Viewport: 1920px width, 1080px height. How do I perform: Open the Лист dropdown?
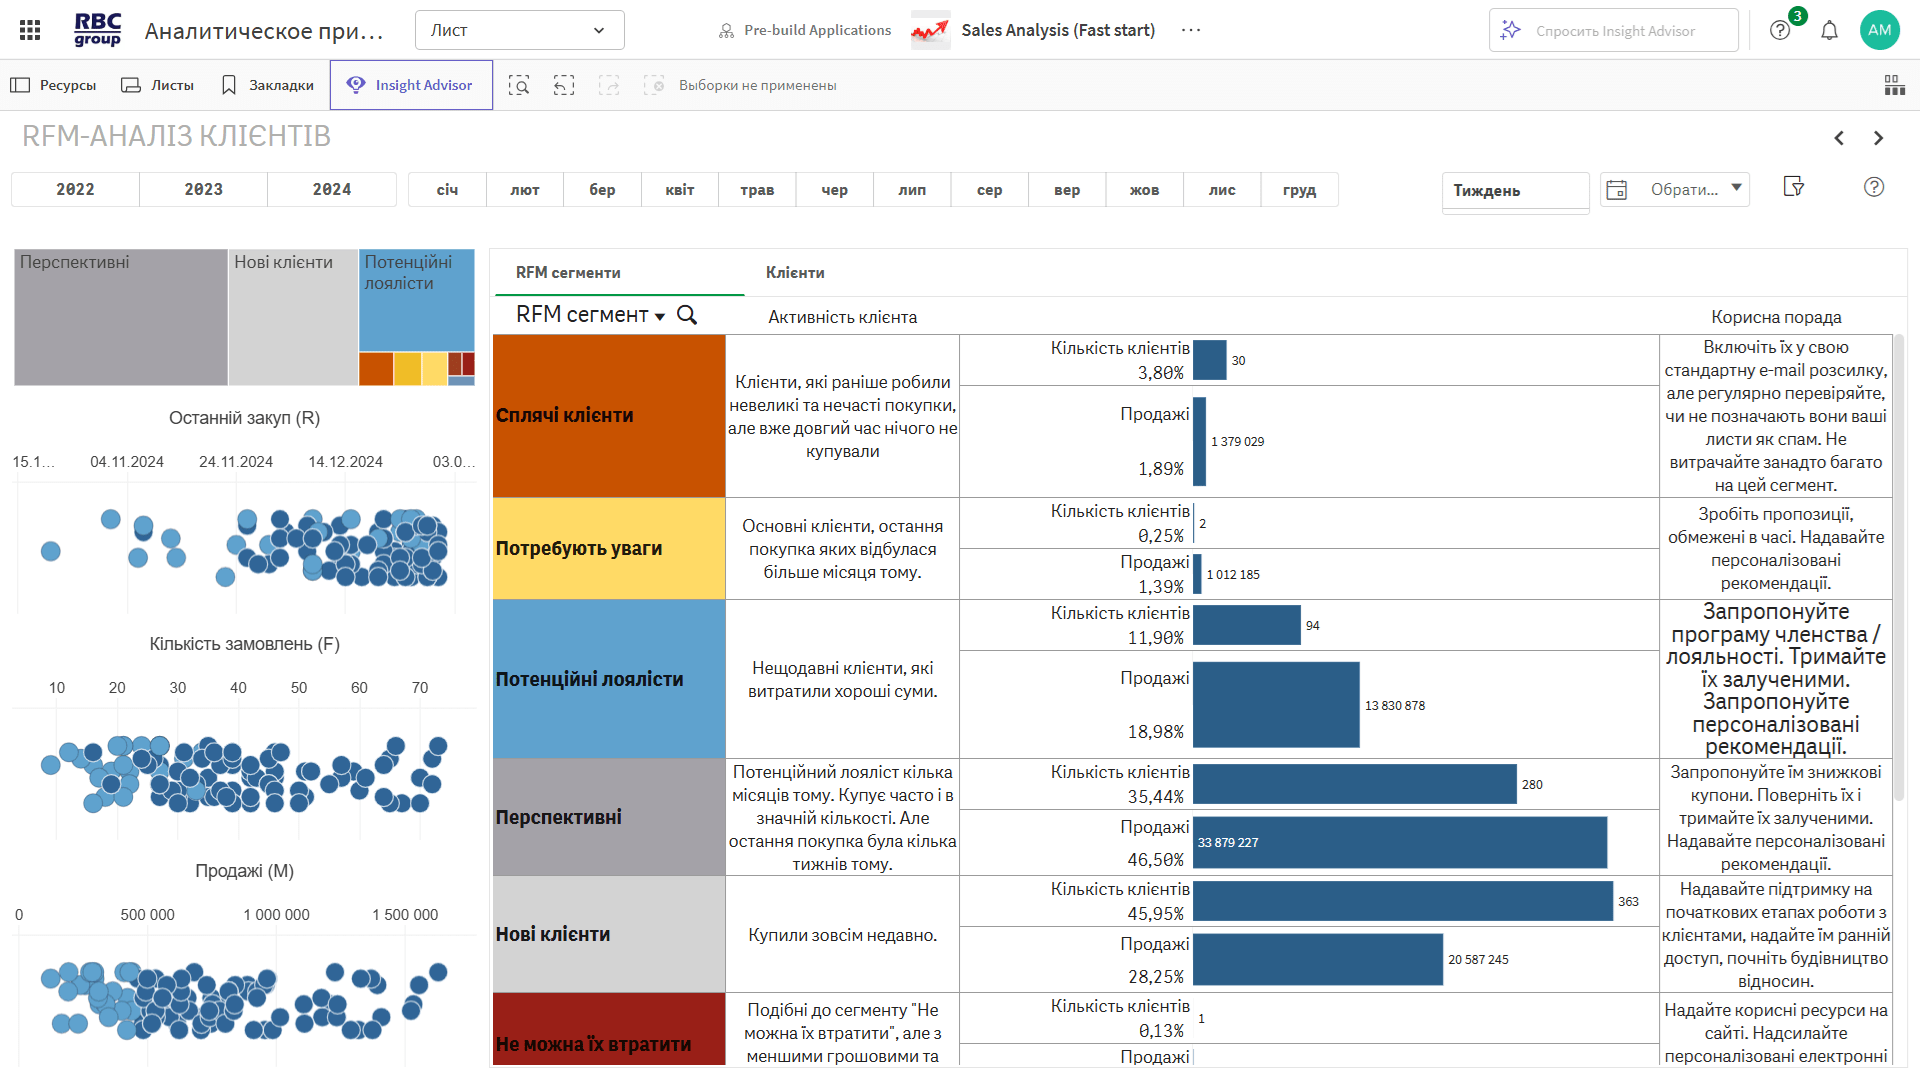(x=519, y=30)
